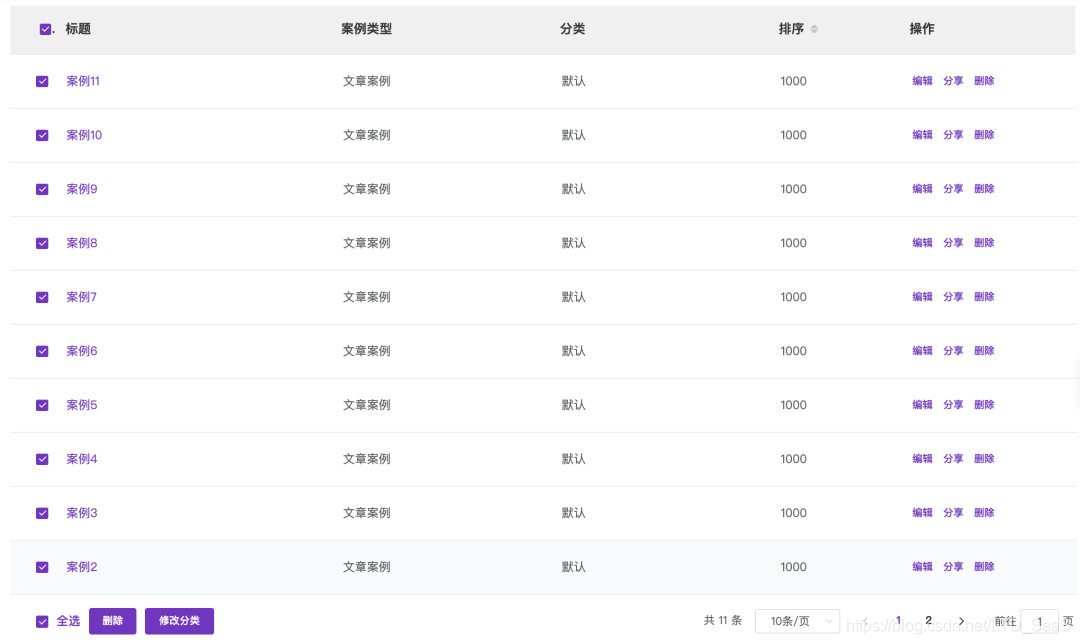Uncheck the checkbox for 案例2
This screenshot has height=644, width=1080.
(42, 567)
